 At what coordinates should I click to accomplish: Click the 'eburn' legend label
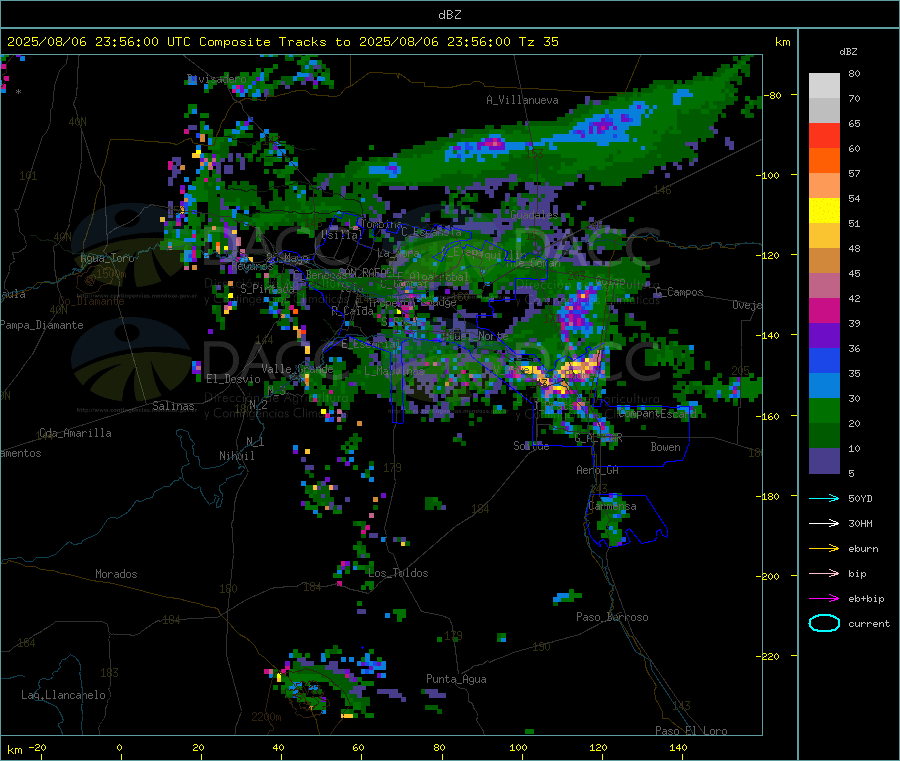(x=863, y=549)
